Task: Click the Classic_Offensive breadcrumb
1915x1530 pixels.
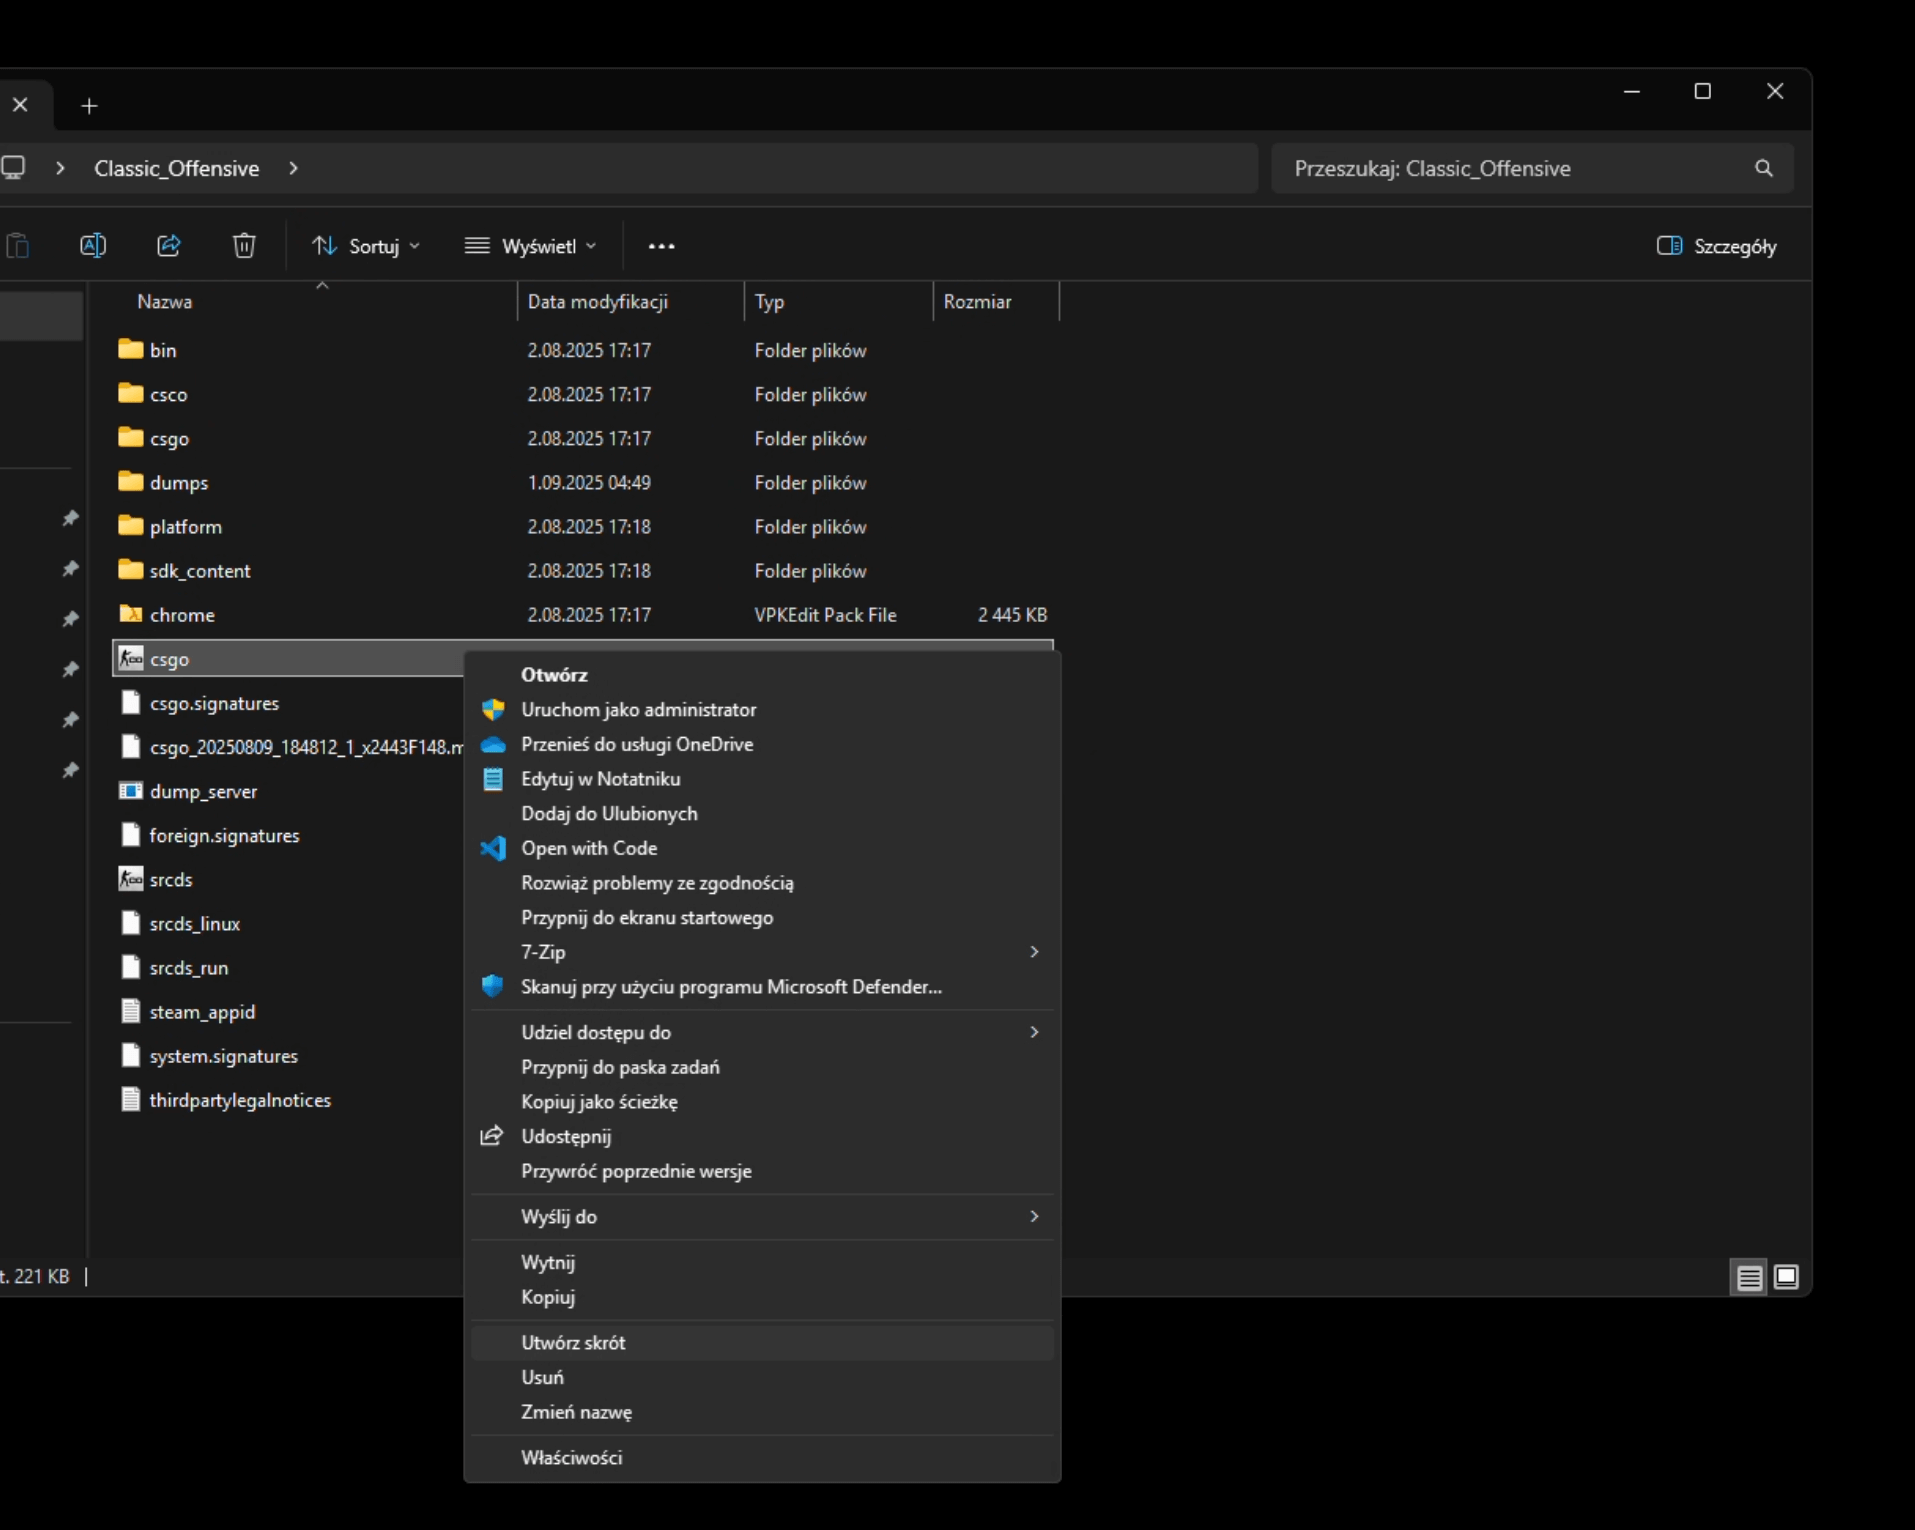Action: (x=176, y=168)
